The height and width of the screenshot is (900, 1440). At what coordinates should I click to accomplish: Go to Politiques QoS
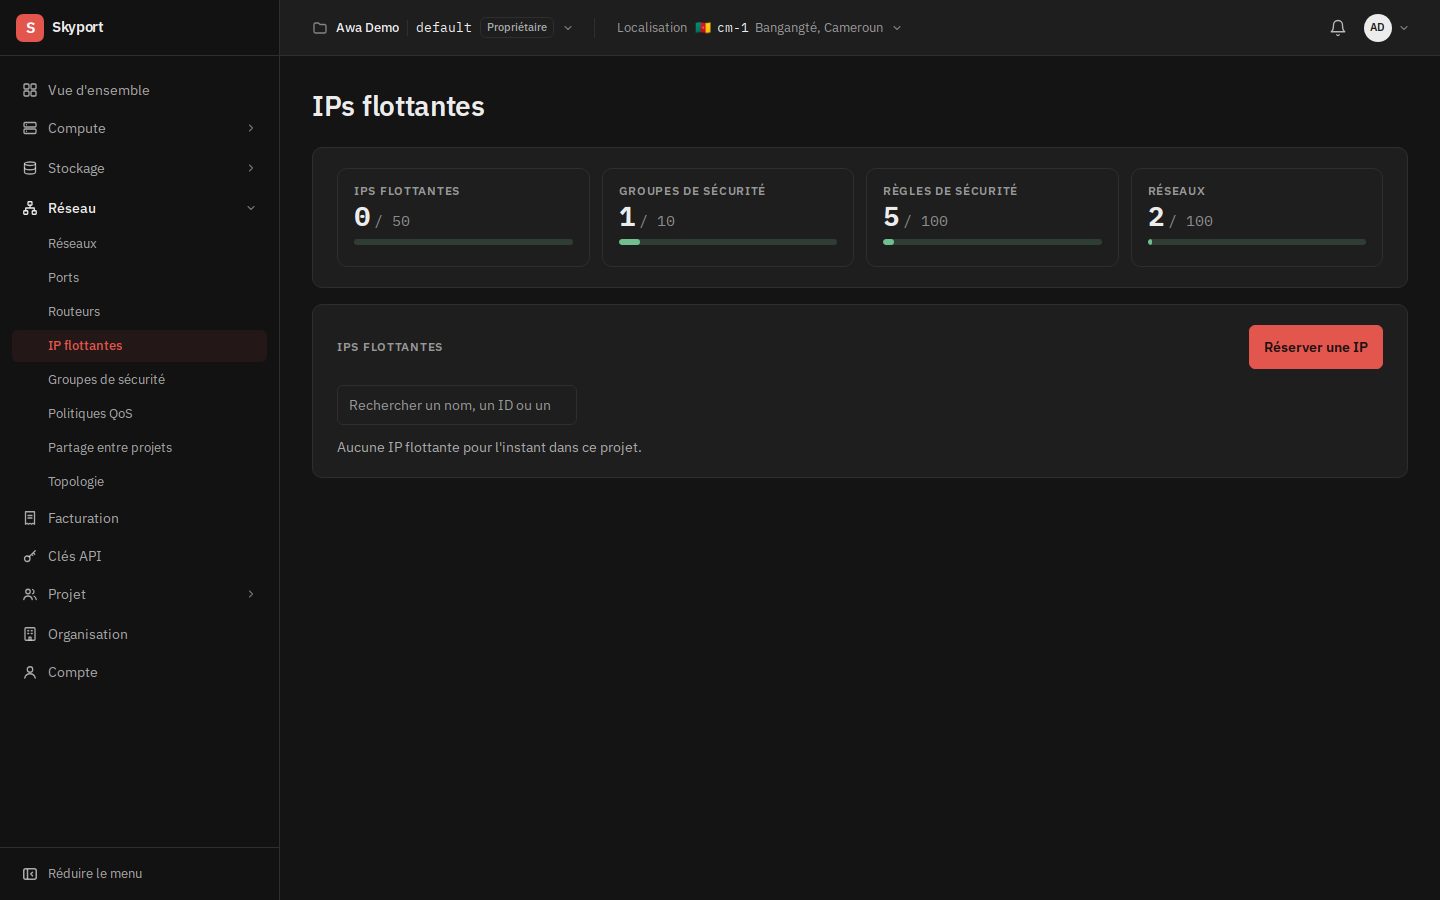[139, 413]
